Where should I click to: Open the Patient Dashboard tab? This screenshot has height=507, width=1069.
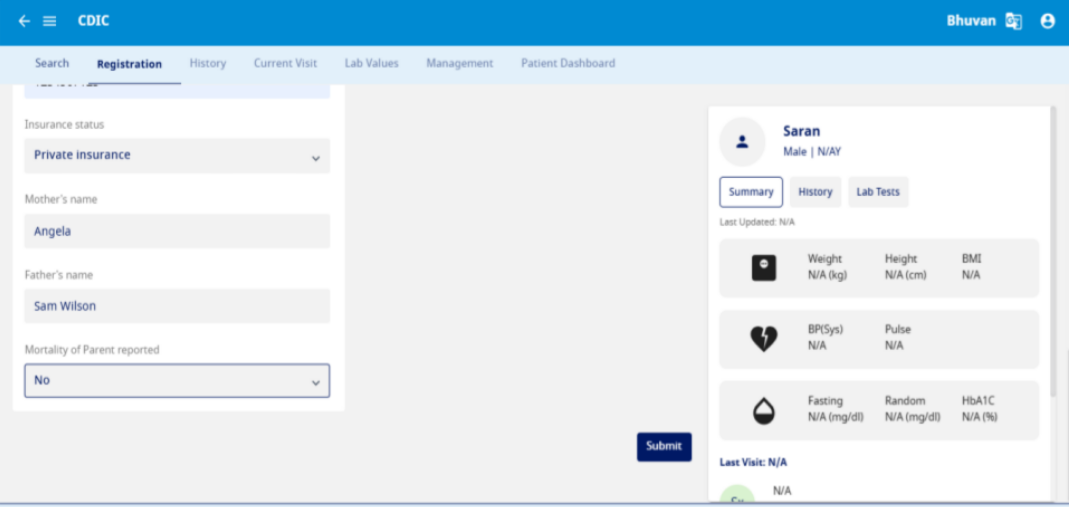(567, 63)
